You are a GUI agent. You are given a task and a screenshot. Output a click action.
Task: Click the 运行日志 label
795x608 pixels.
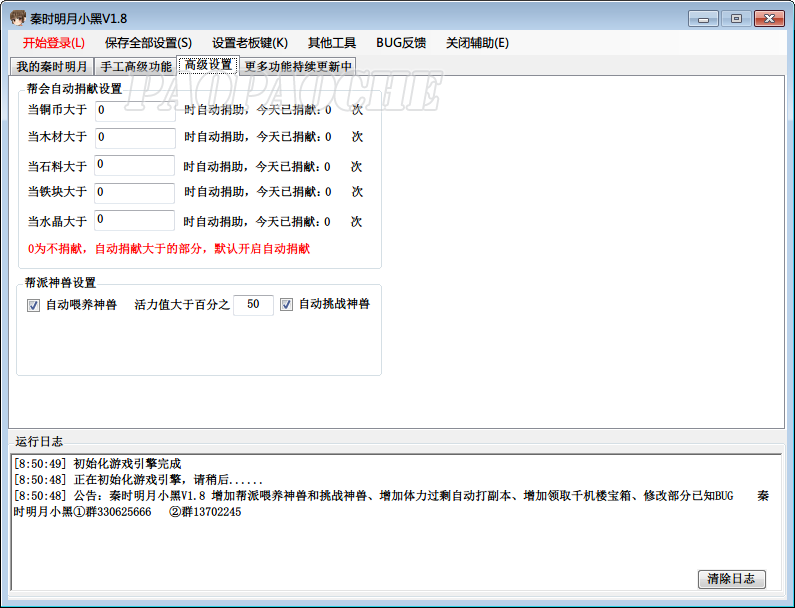(x=39, y=442)
